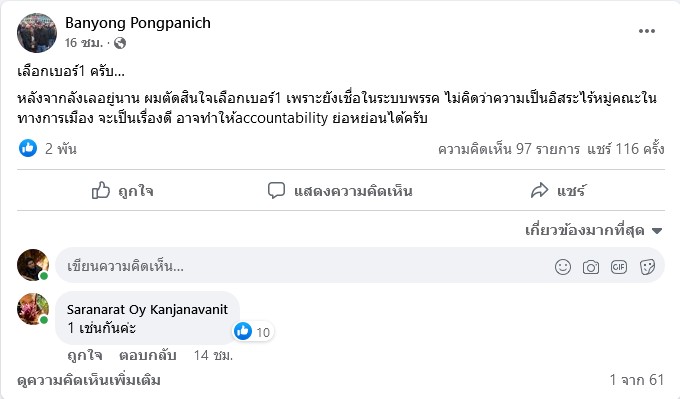Click the blue like reaction icon under post
The image size is (680, 399).
pos(28,148)
